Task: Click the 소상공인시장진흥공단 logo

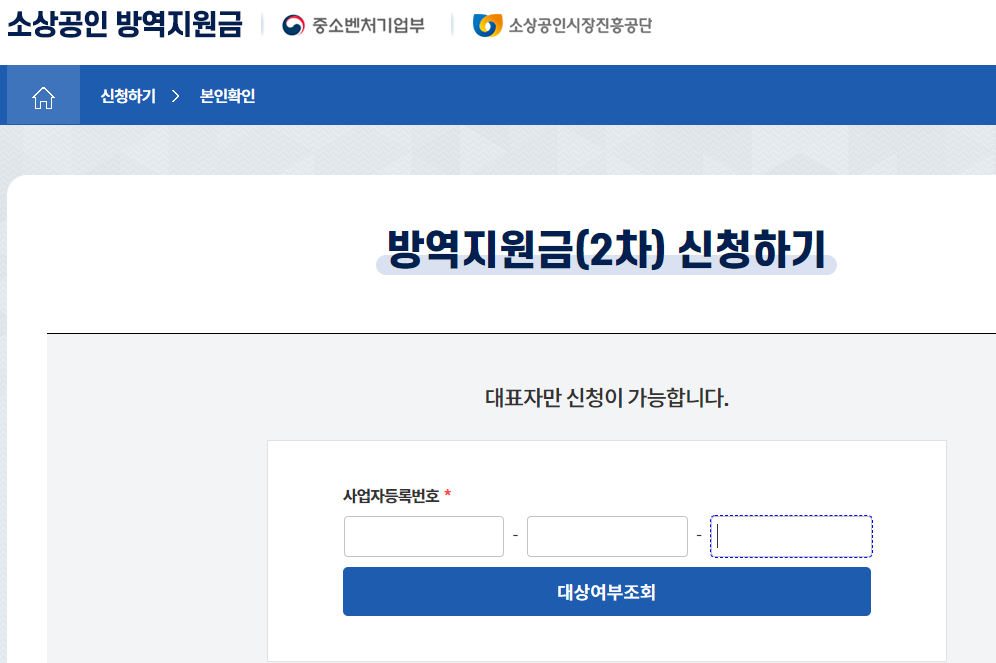Action: pyautogui.click(x=562, y=25)
